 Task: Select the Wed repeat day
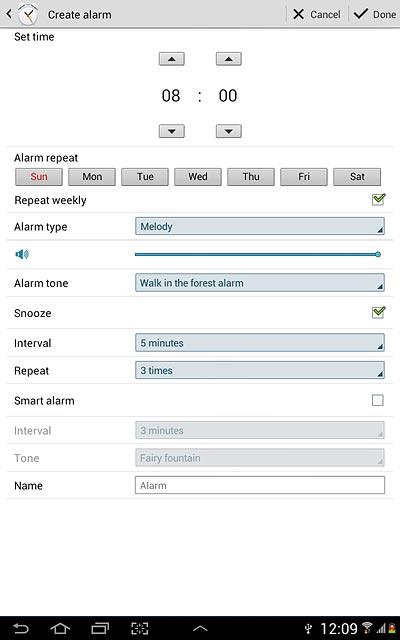[x=198, y=177]
